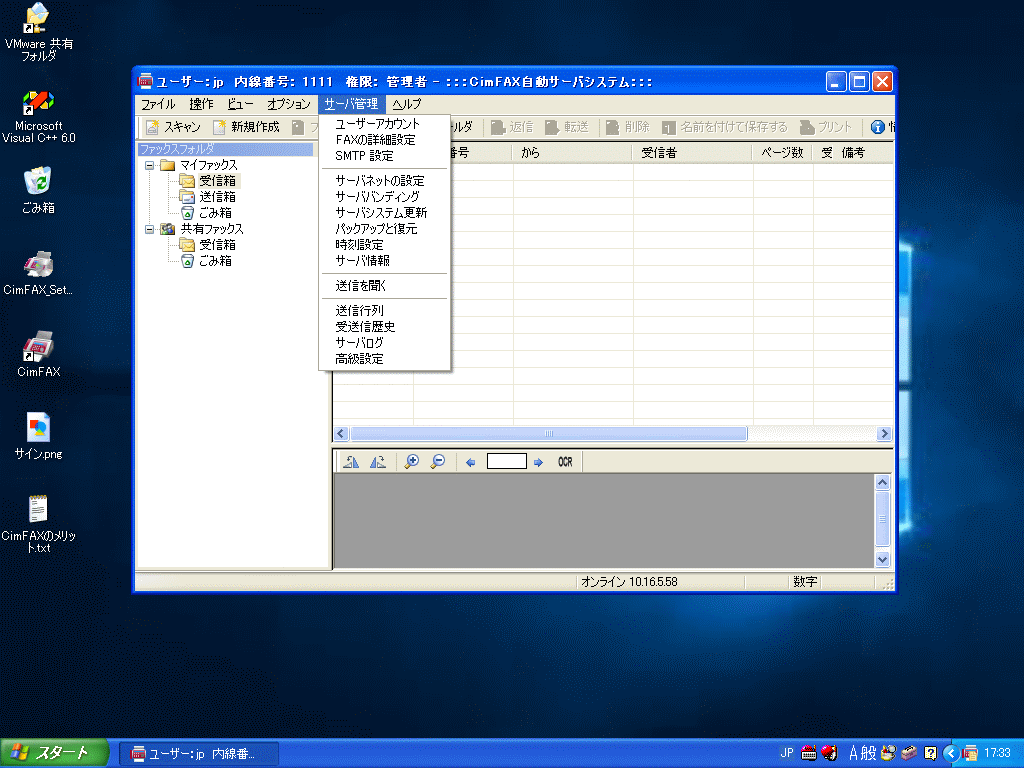Rotate fax preview right icon
Viewport: 1024px width, 768px height.
pyautogui.click(x=378, y=462)
